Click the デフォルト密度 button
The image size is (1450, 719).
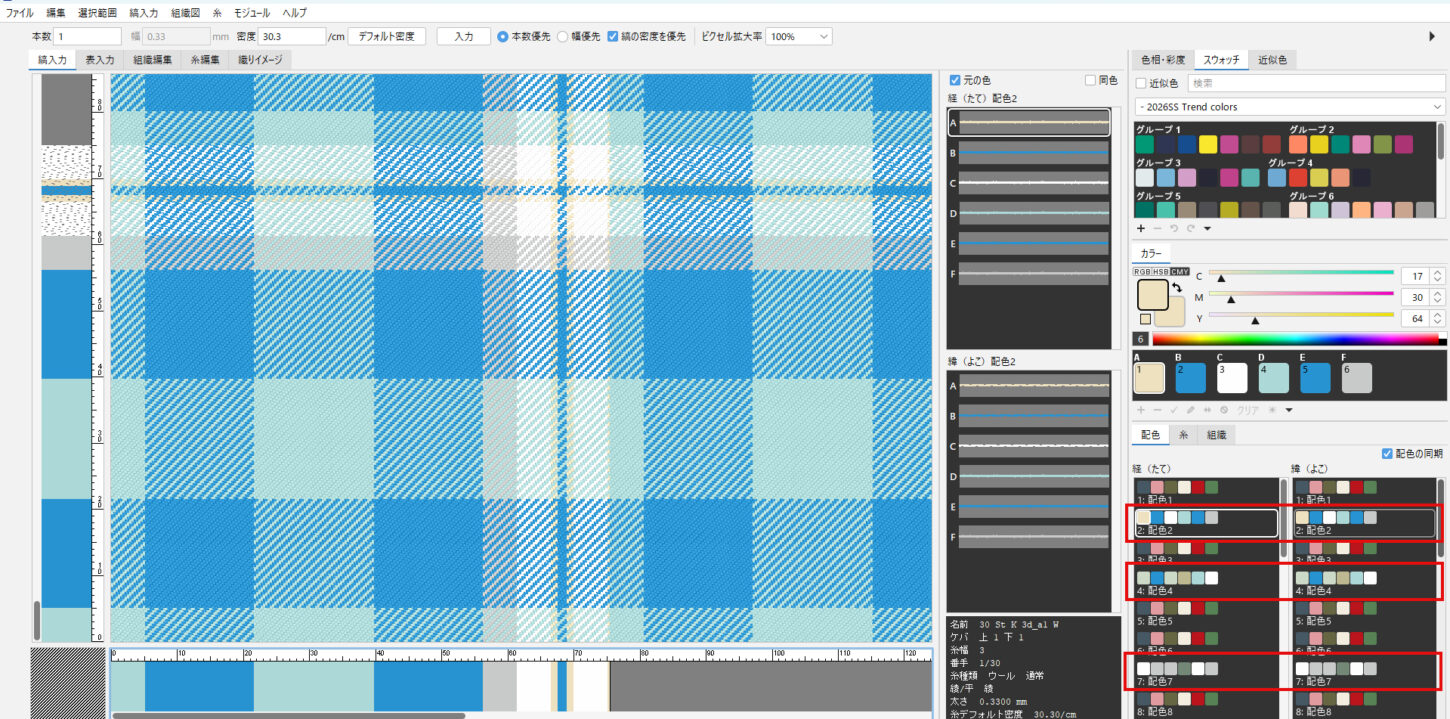click(x=386, y=36)
